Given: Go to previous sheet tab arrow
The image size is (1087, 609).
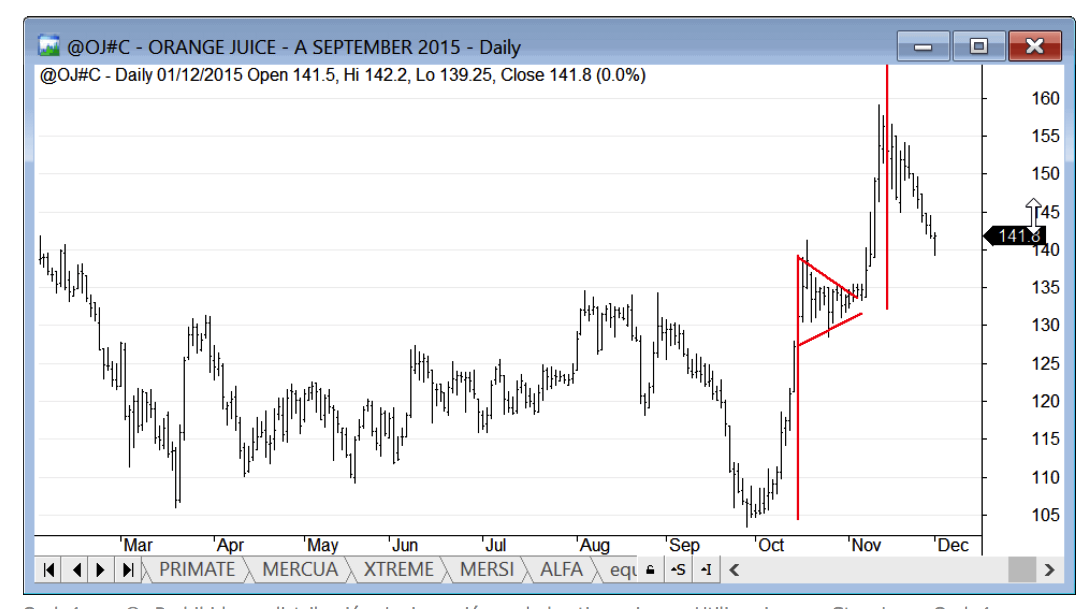Looking at the screenshot, I should coord(76,570).
